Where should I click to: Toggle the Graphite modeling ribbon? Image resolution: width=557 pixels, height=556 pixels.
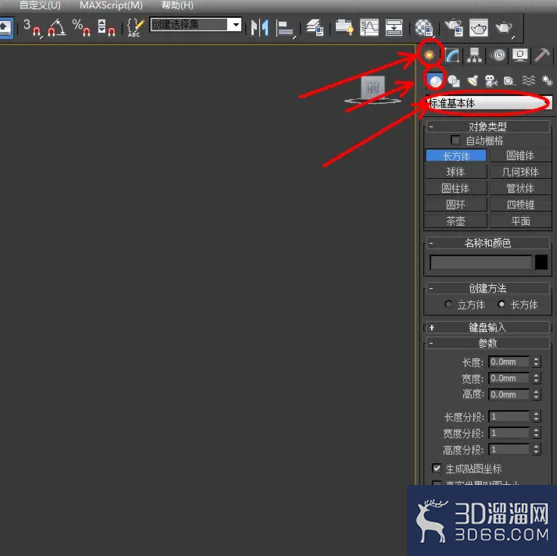click(344, 27)
